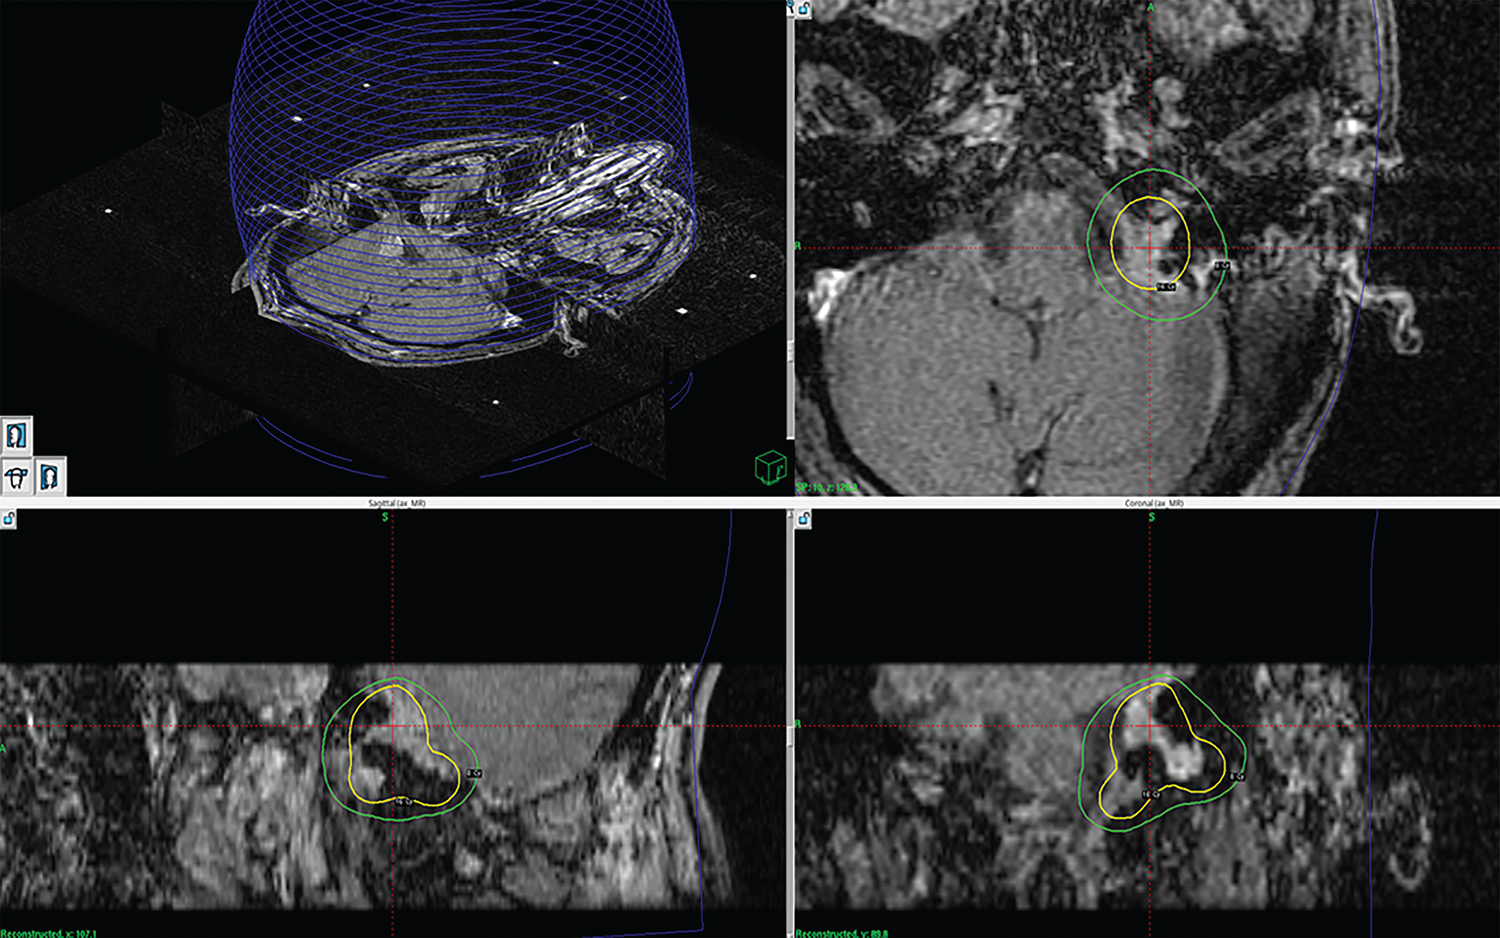Click the tilted-frame head view icon
This screenshot has height=938, width=1500.
pyautogui.click(x=50, y=477)
